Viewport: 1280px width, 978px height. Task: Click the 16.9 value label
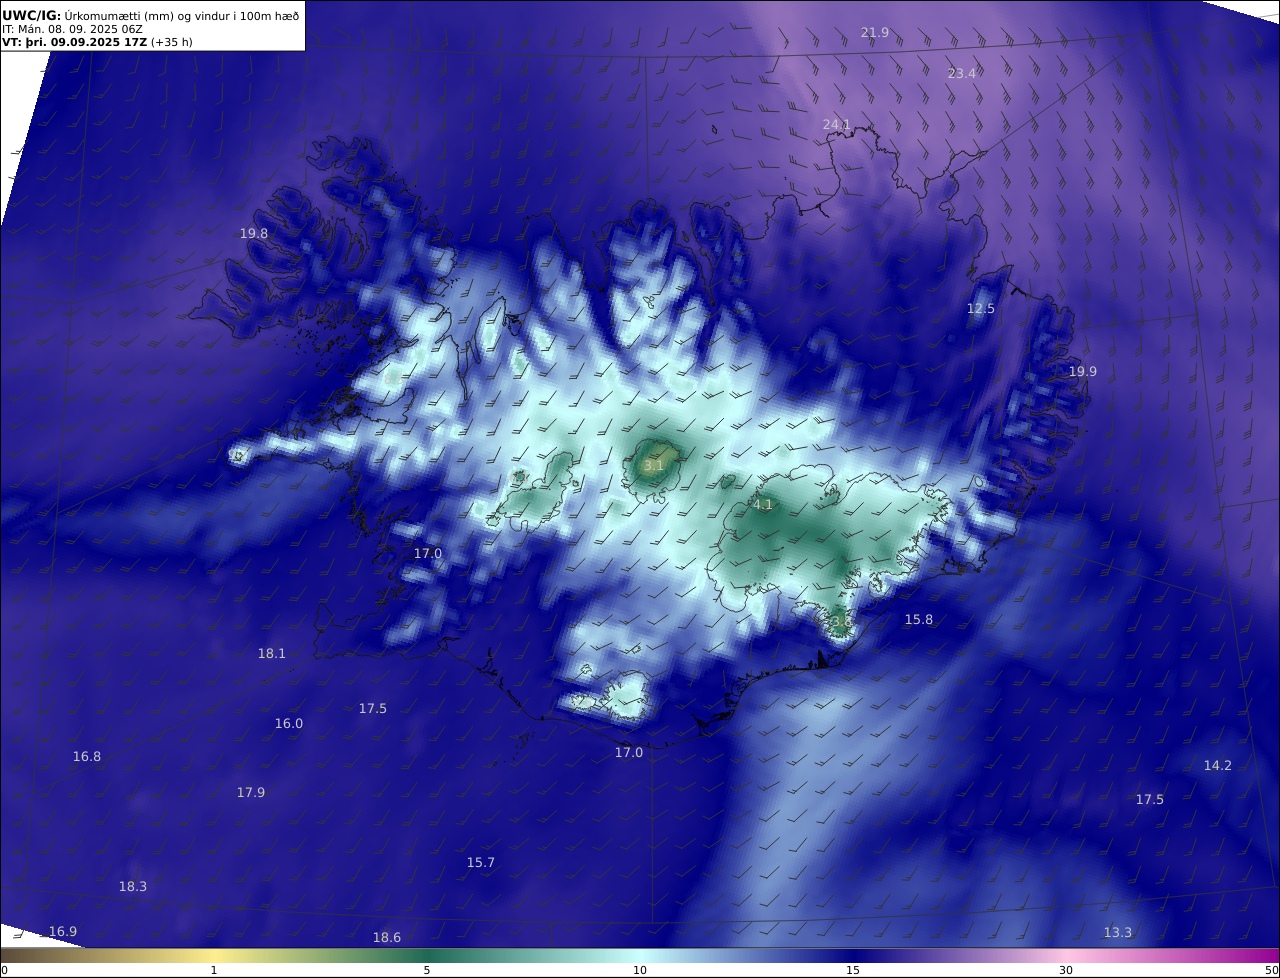tap(63, 931)
